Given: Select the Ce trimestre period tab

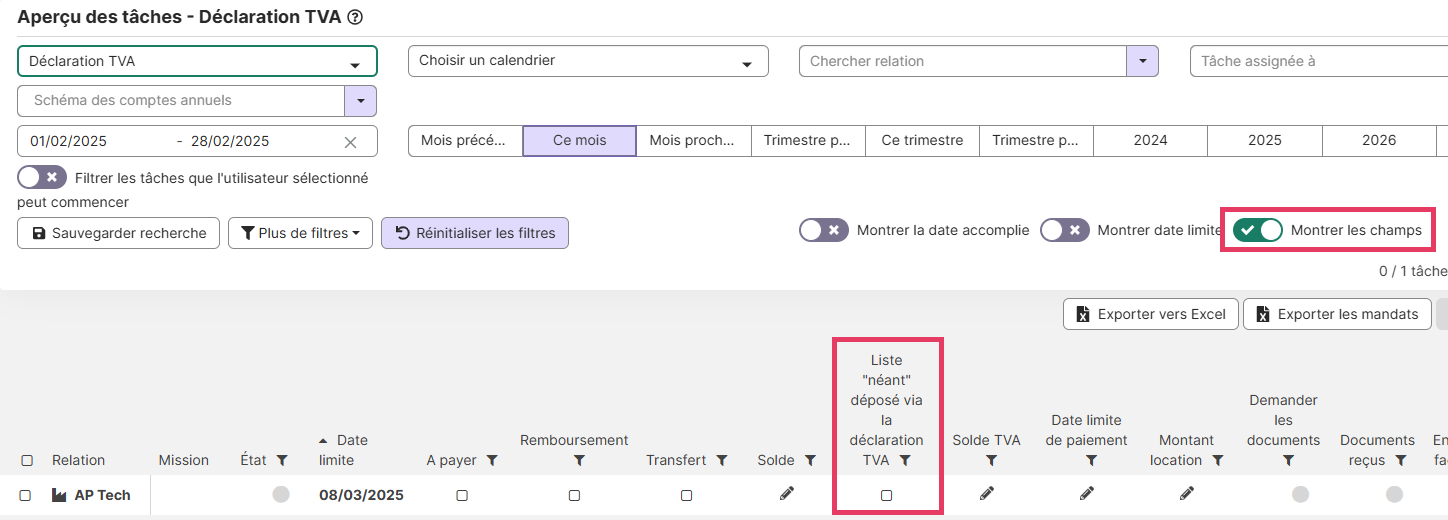Looking at the screenshot, I should point(922,141).
